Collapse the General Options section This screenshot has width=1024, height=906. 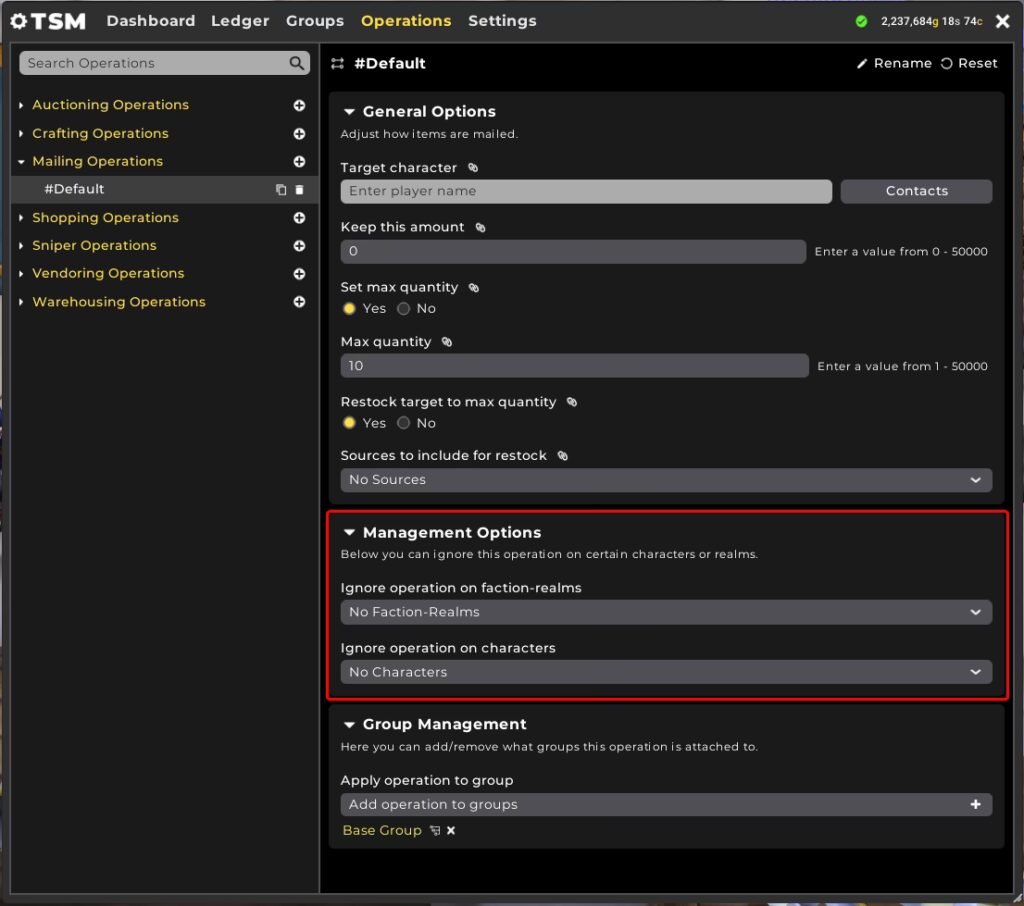tap(349, 112)
